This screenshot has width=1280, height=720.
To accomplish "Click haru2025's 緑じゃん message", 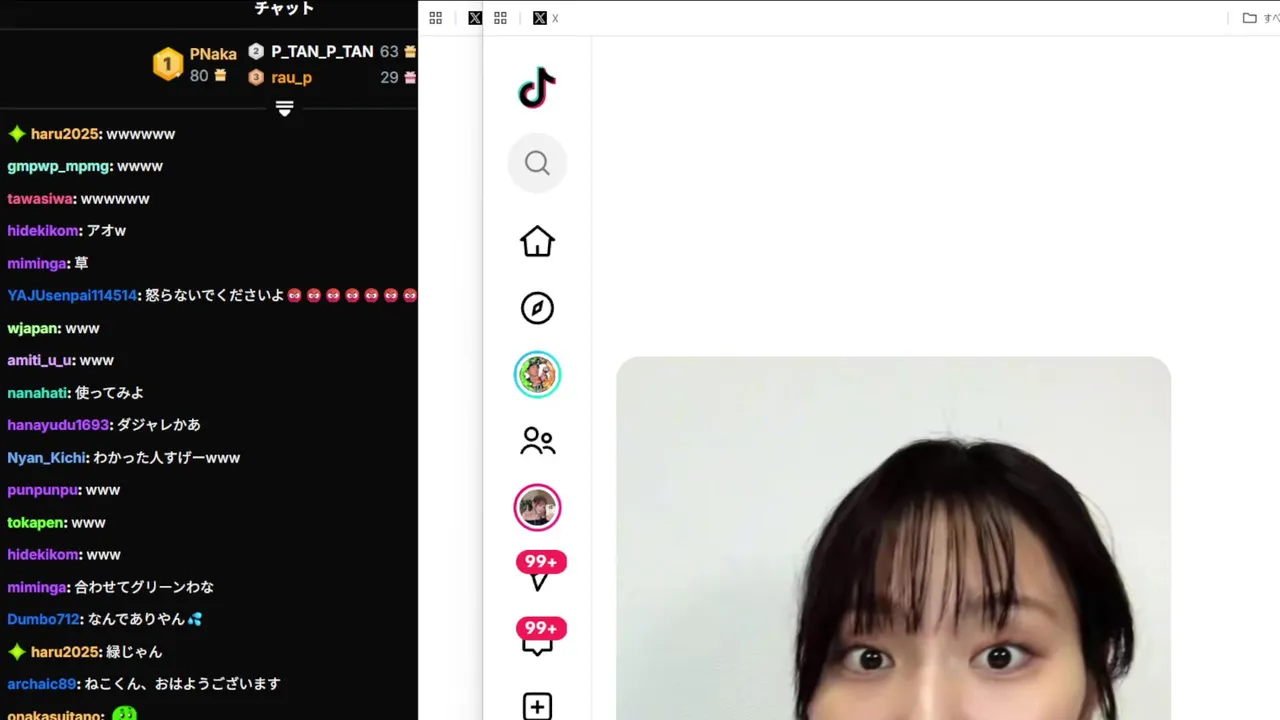I will tap(133, 652).
